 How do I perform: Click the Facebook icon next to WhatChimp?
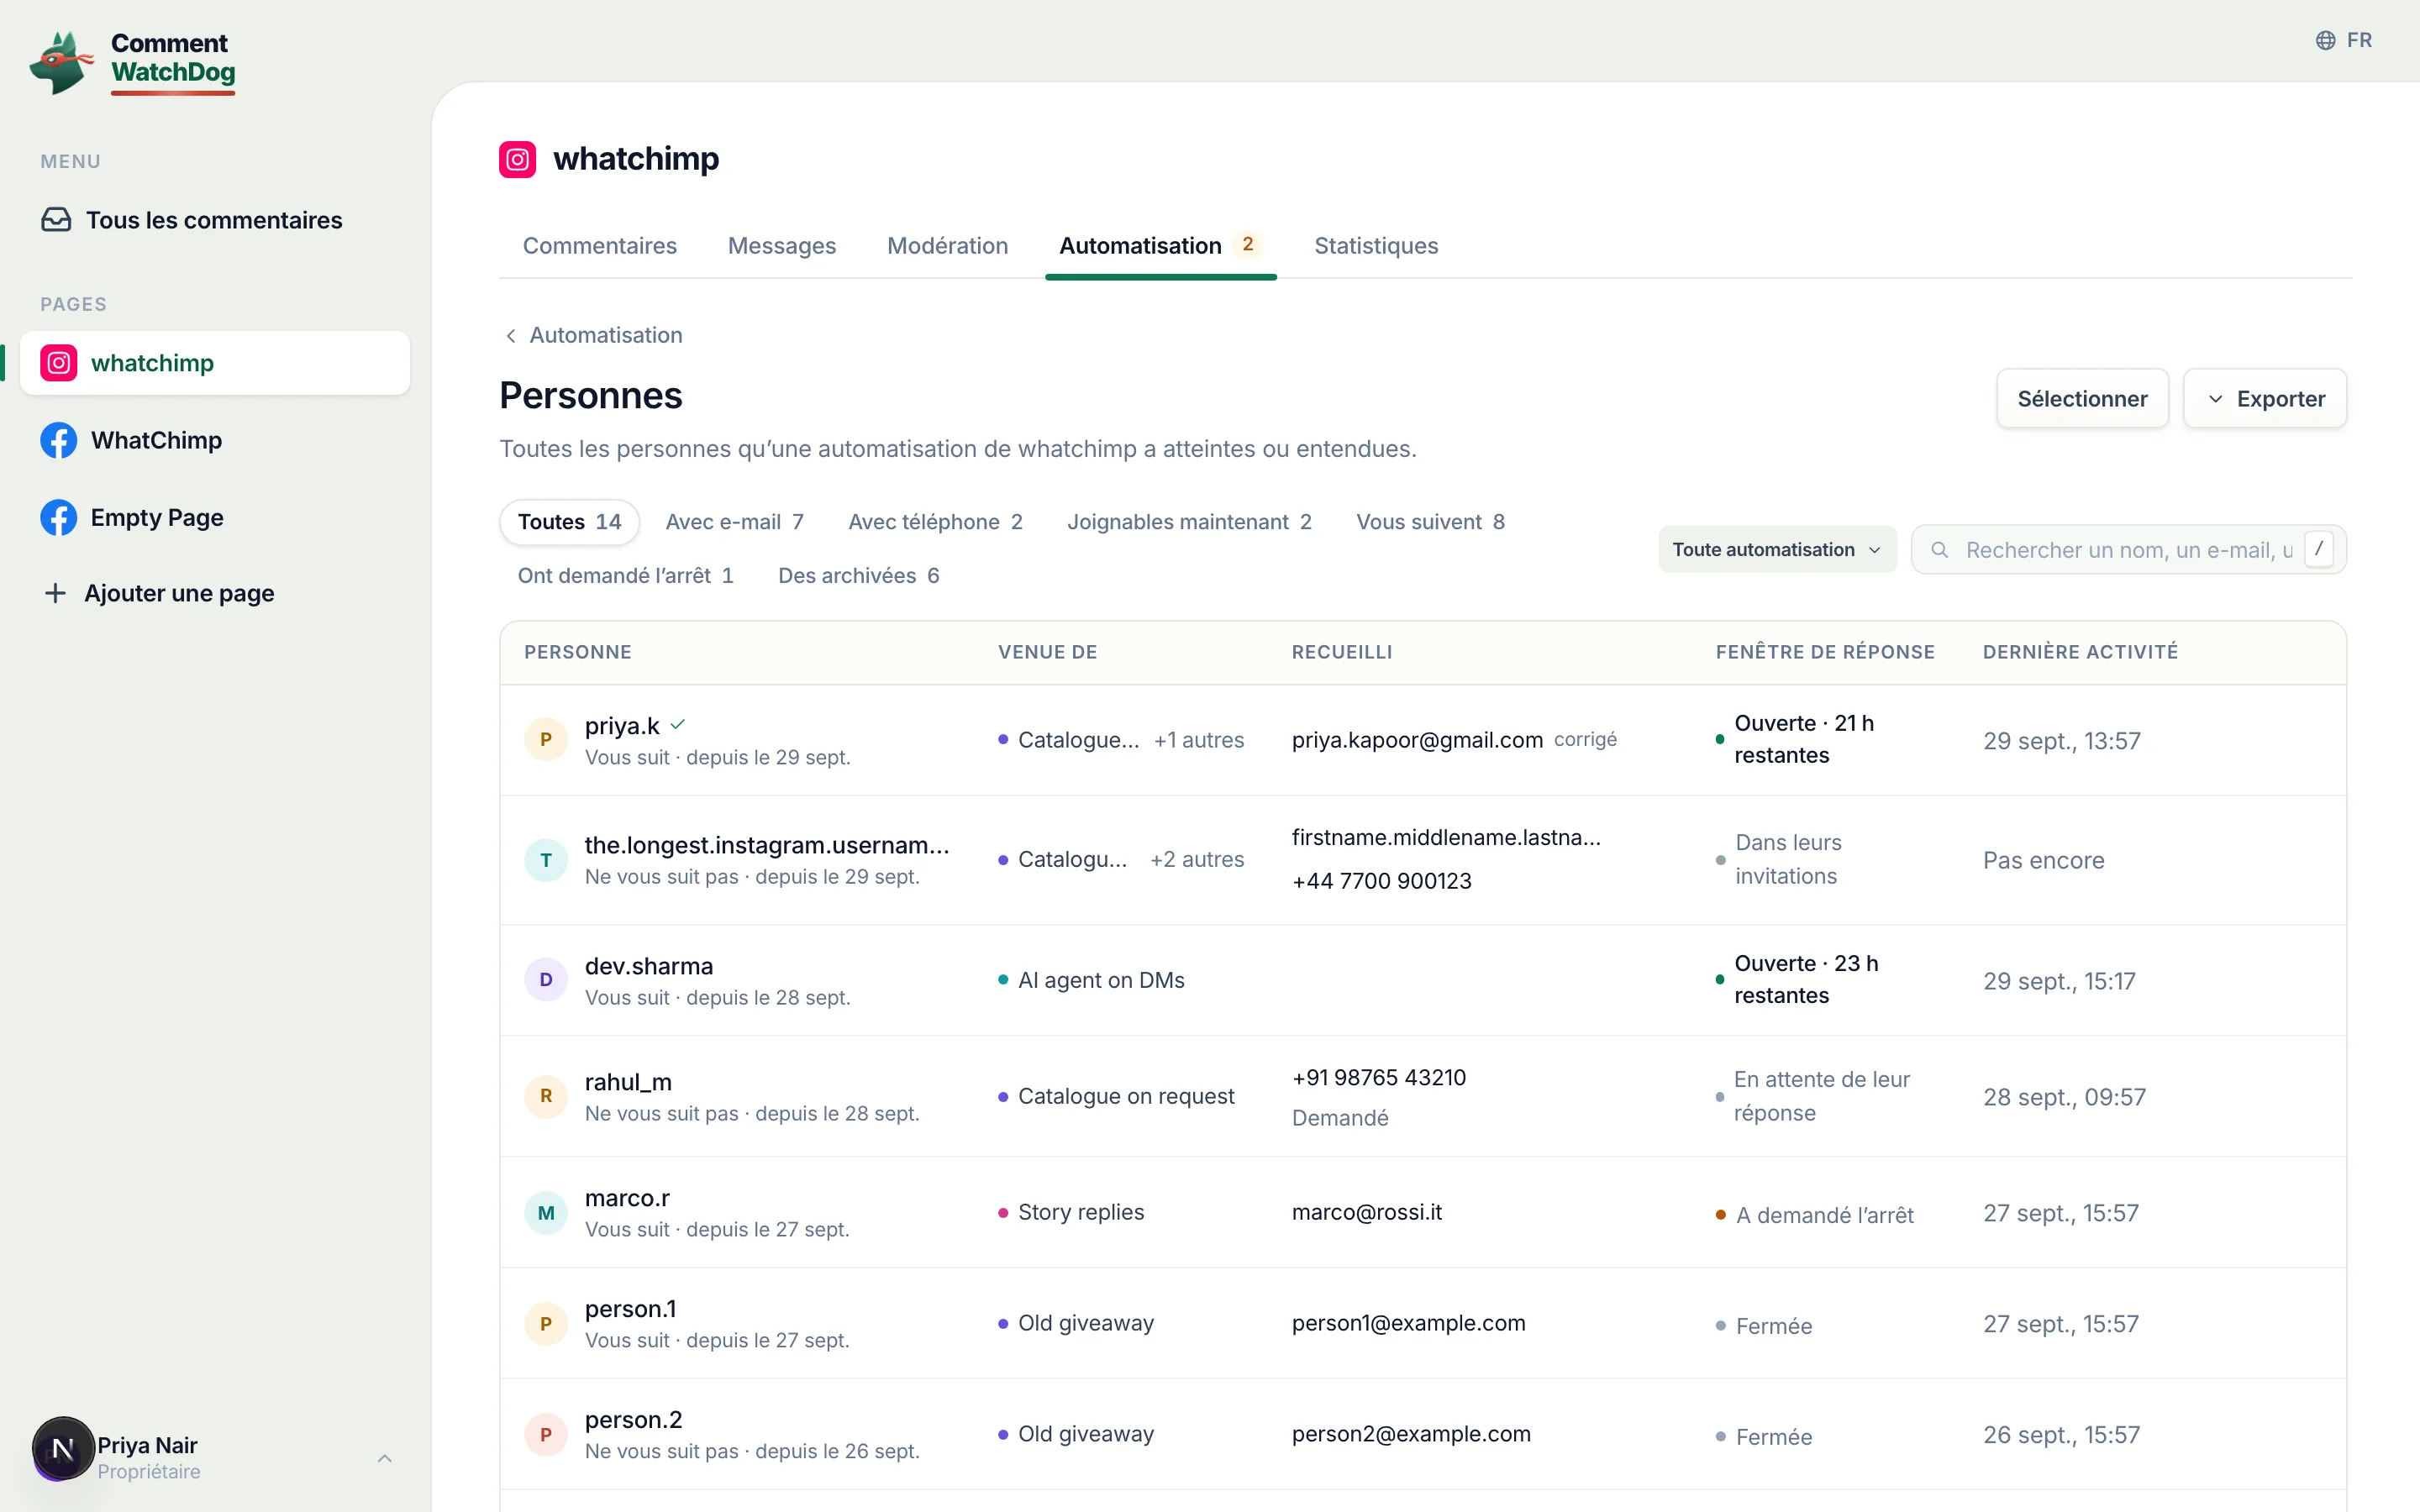tap(59, 440)
